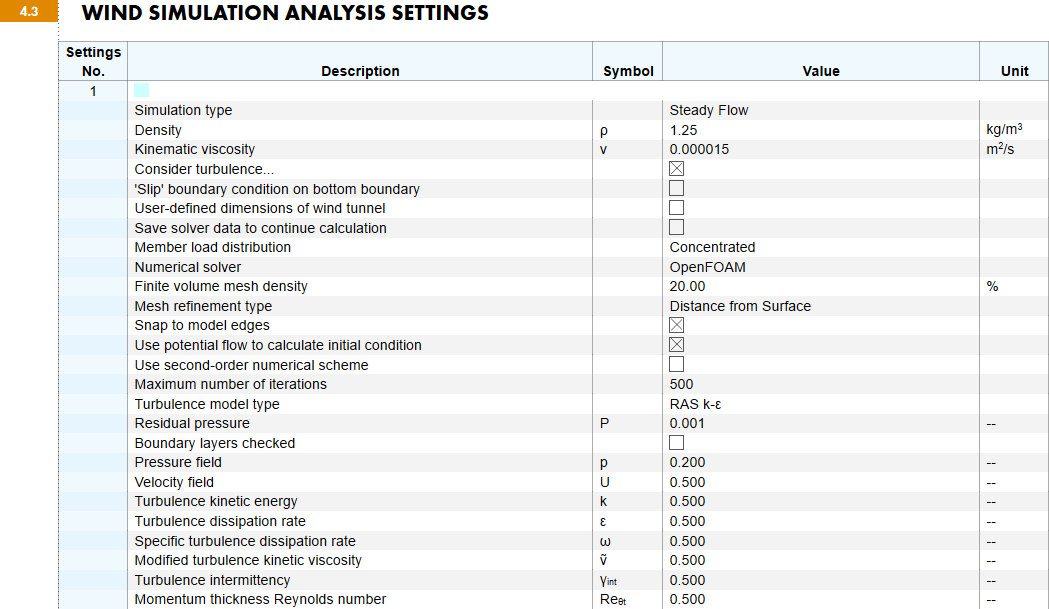Uncheck the Snap to model edges box
The image size is (1049, 609).
[x=677, y=325]
